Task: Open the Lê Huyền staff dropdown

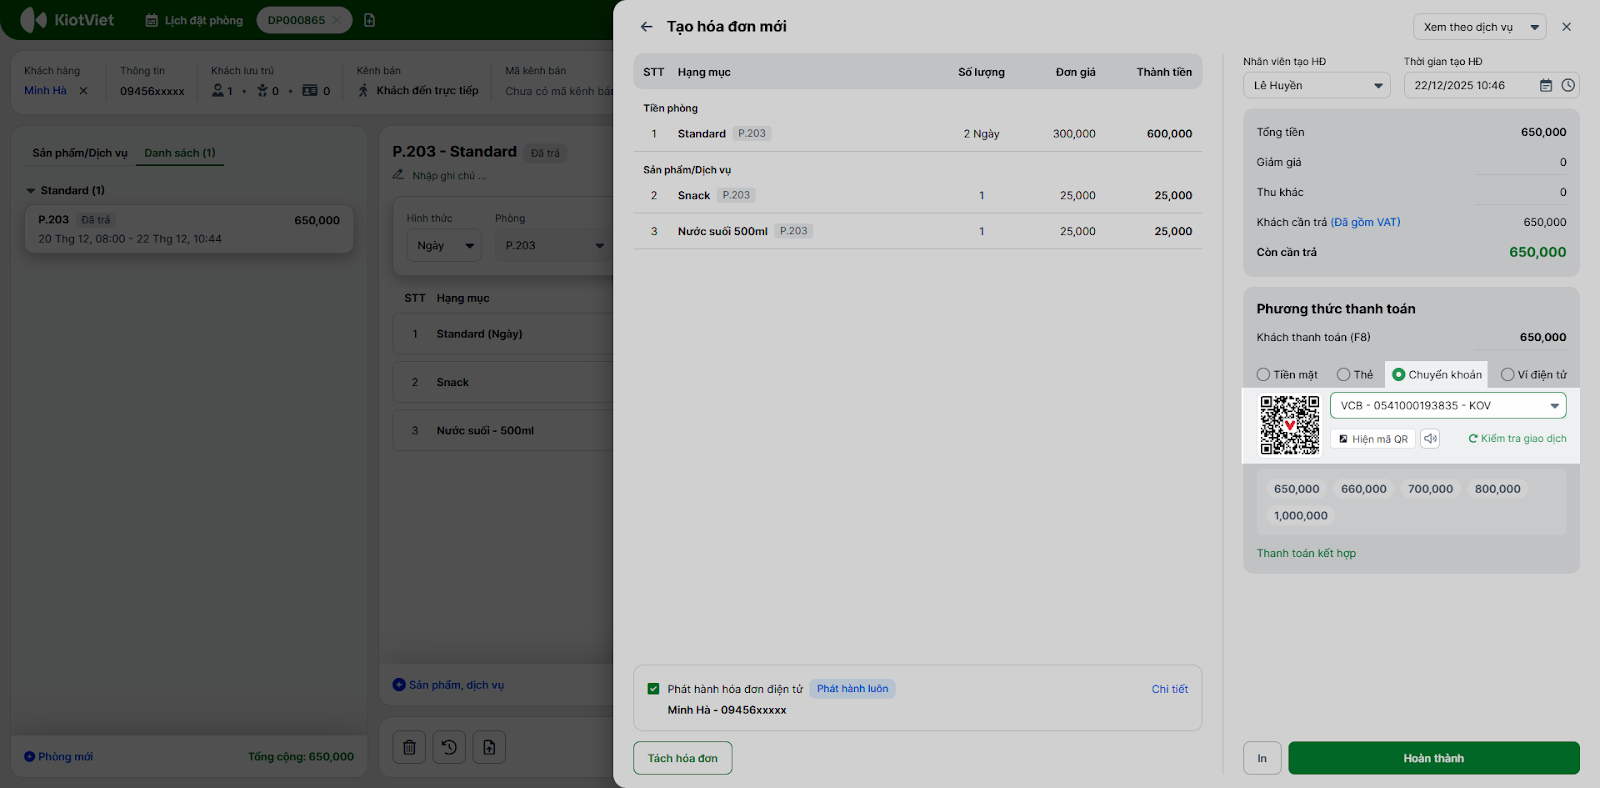Action: click(x=1317, y=86)
